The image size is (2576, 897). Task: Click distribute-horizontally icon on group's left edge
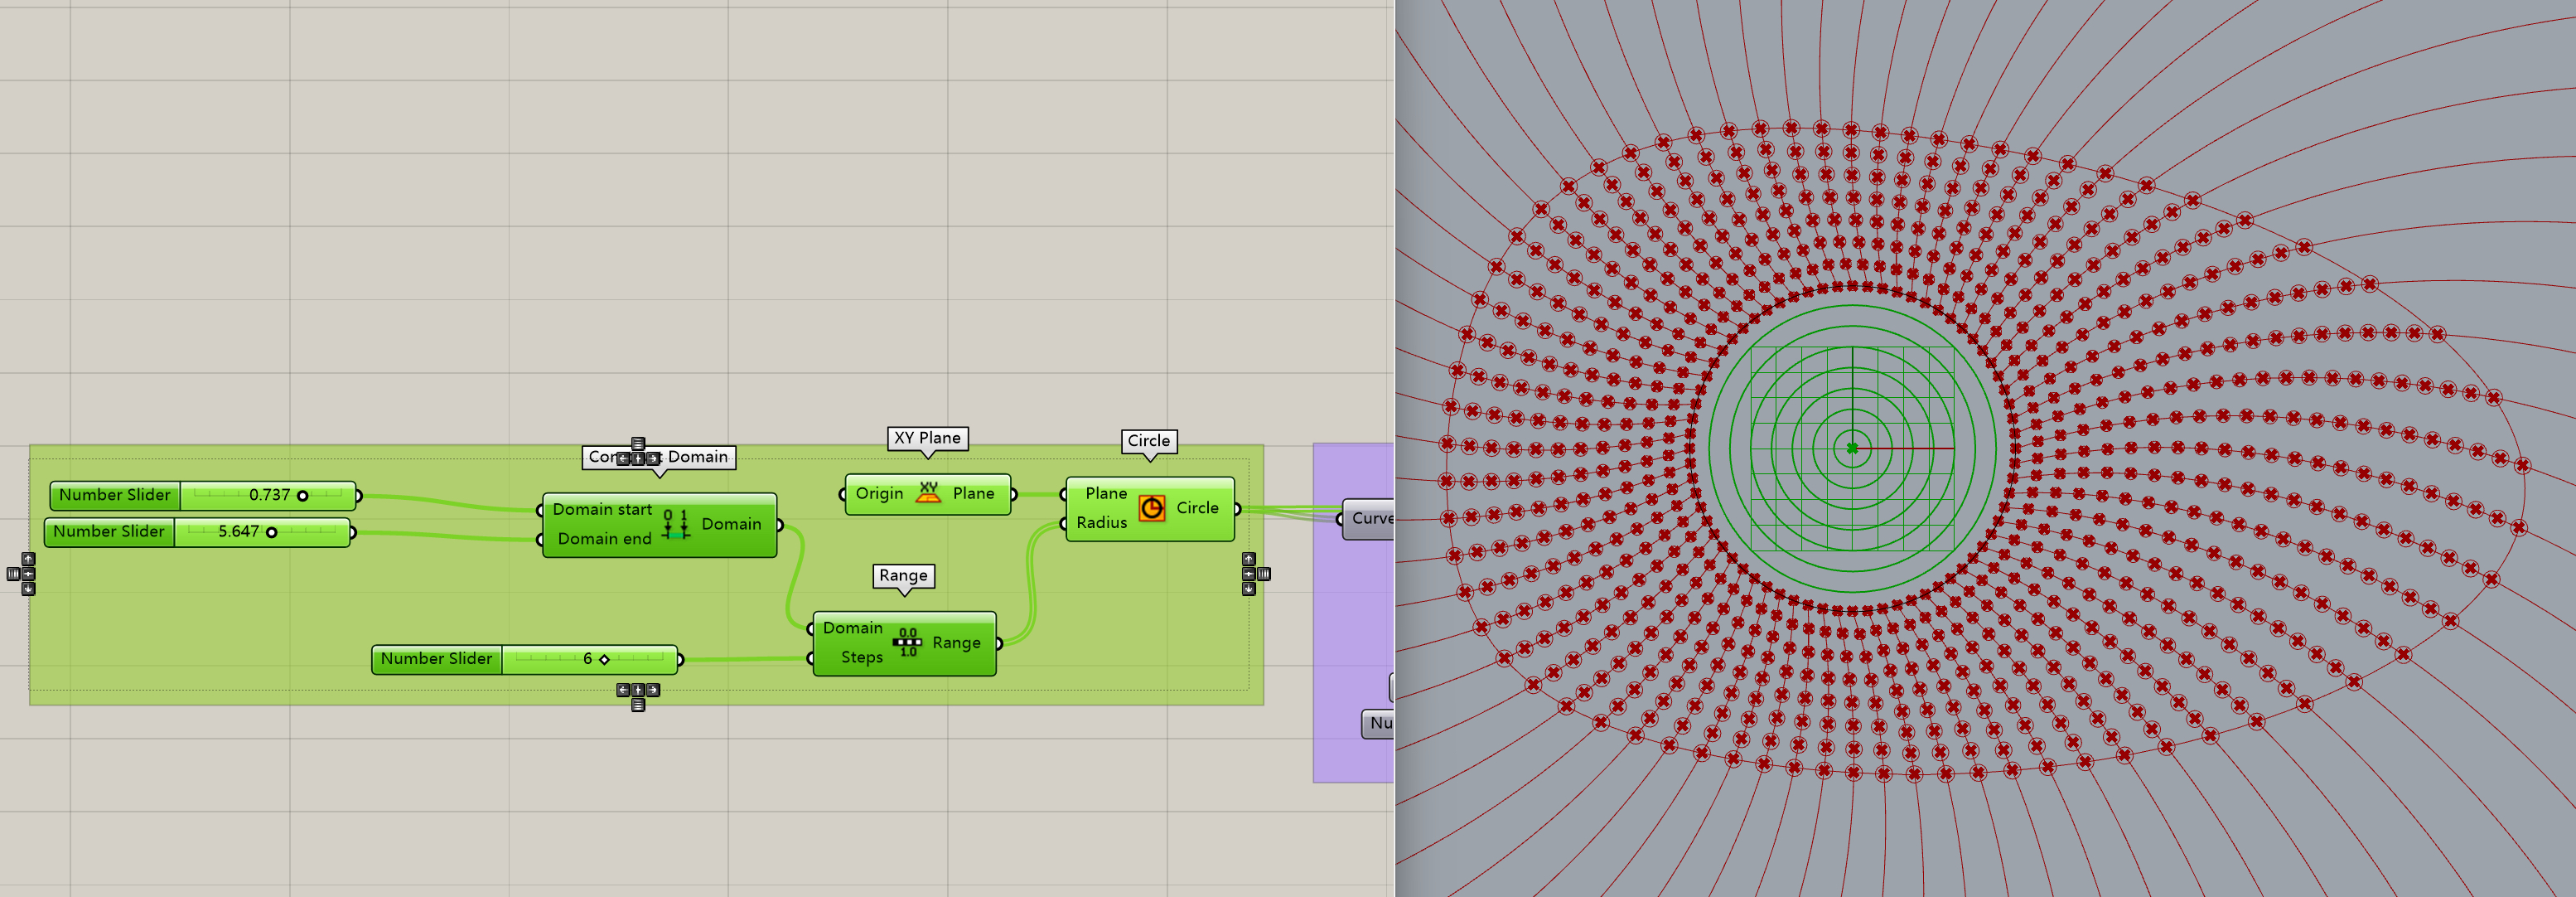tap(13, 574)
